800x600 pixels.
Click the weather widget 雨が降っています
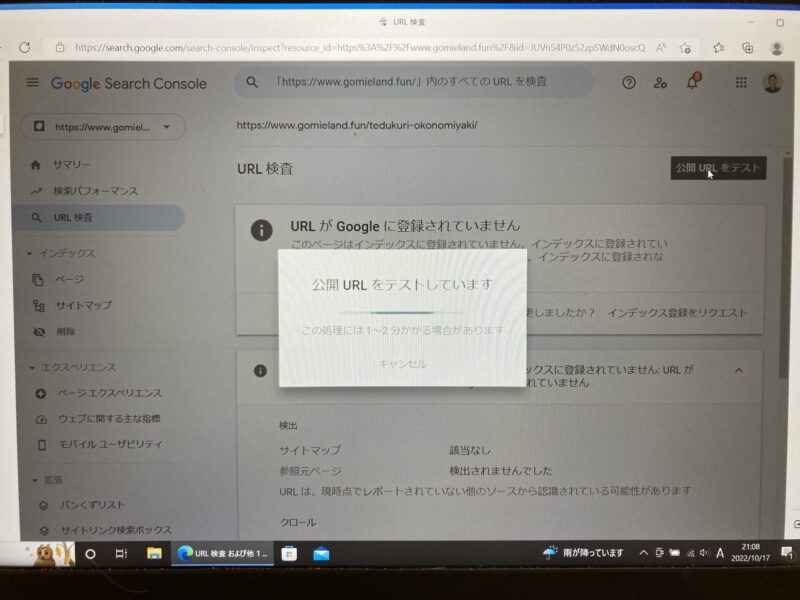(x=583, y=553)
